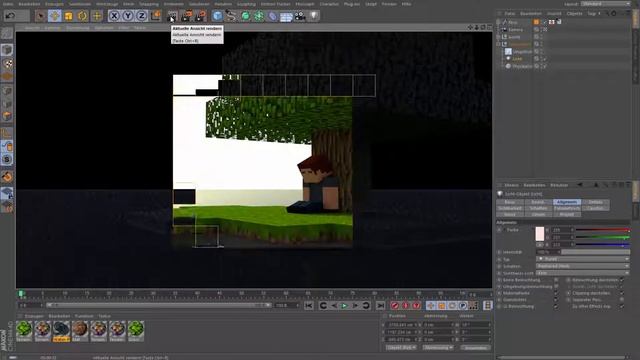Toggle the Z axis lock
The image size is (640, 360).
(141, 16)
